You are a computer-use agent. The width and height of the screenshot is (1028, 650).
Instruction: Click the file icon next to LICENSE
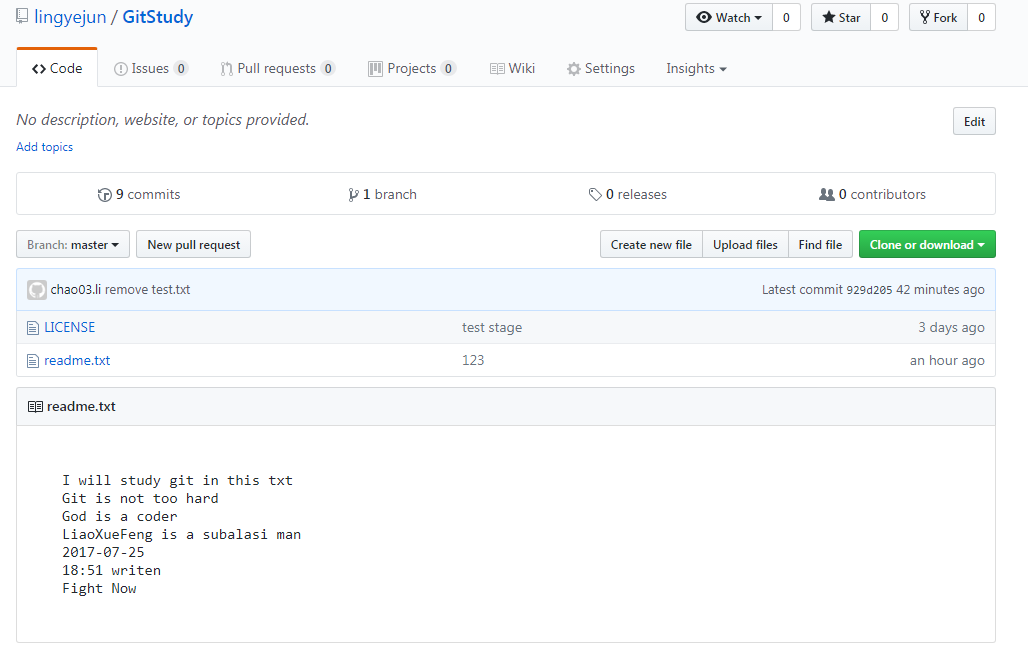click(33, 328)
